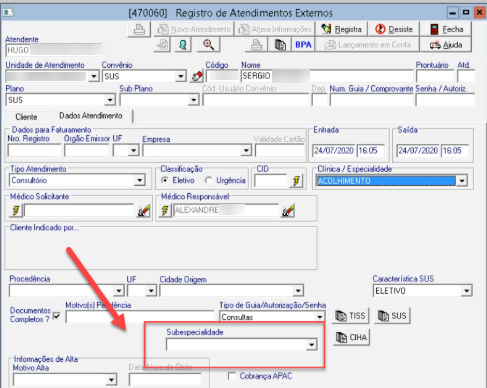Click the Ajuda button
The height and width of the screenshot is (388, 487).
pyautogui.click(x=446, y=45)
